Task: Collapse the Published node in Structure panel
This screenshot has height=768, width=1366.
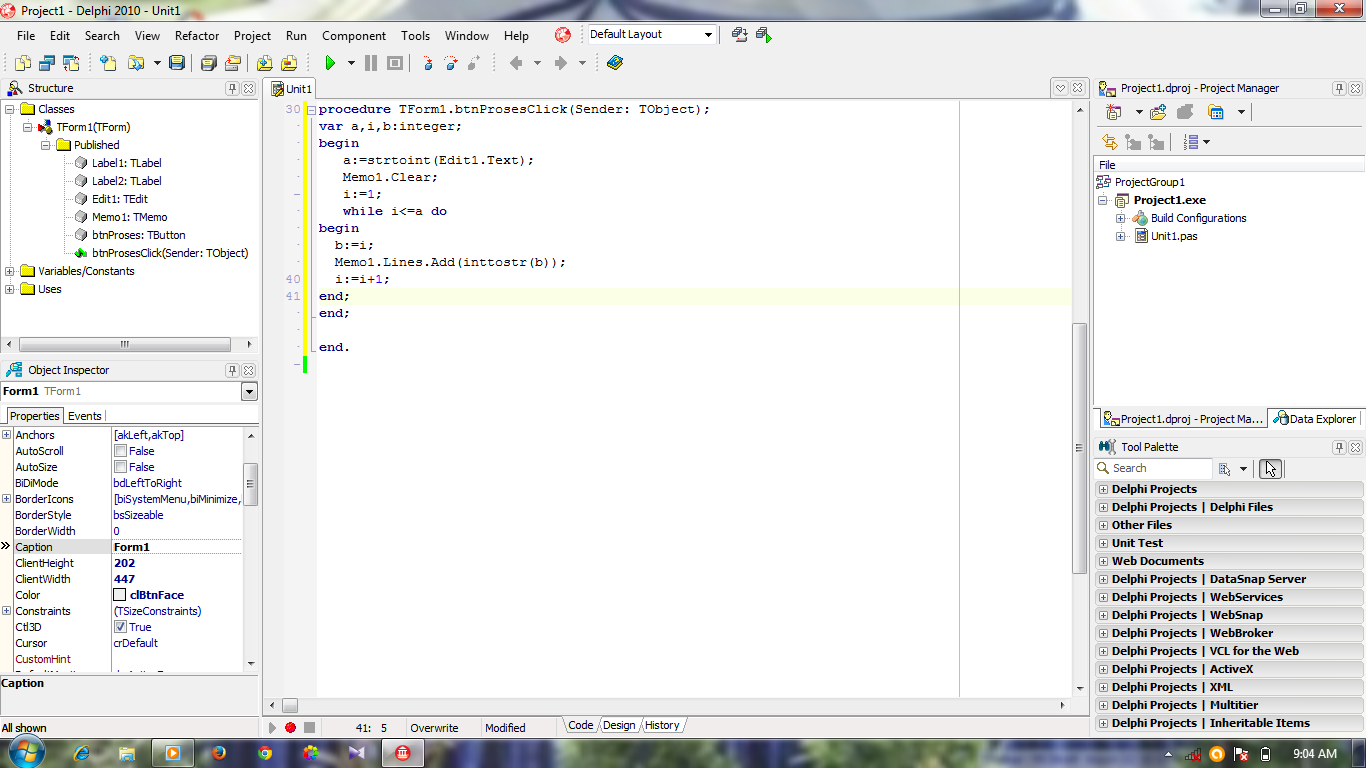Action: tap(43, 144)
